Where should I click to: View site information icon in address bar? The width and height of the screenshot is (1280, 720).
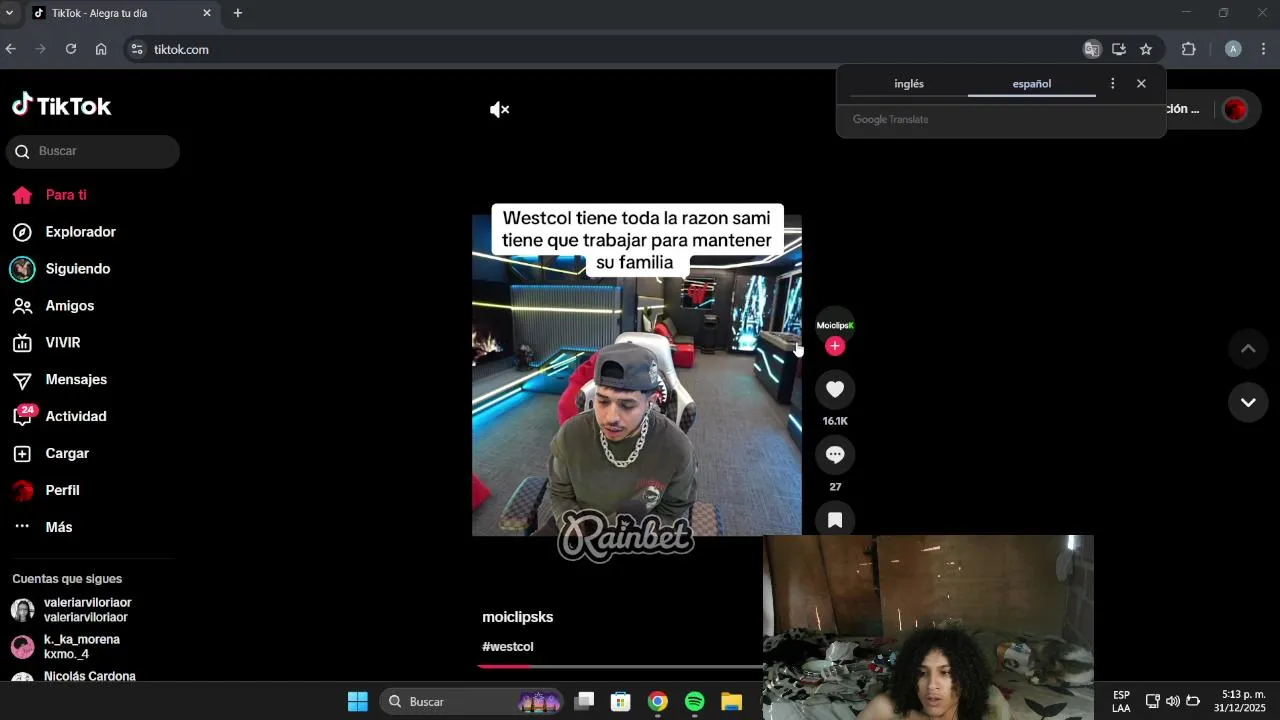[x=137, y=49]
